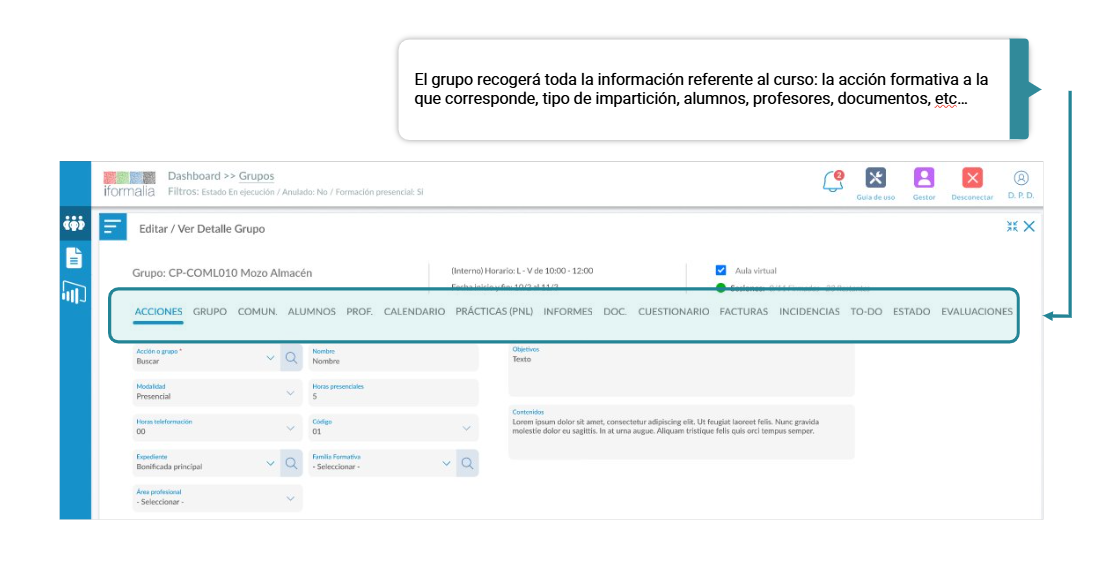Select the ESTADO tab

click(911, 311)
